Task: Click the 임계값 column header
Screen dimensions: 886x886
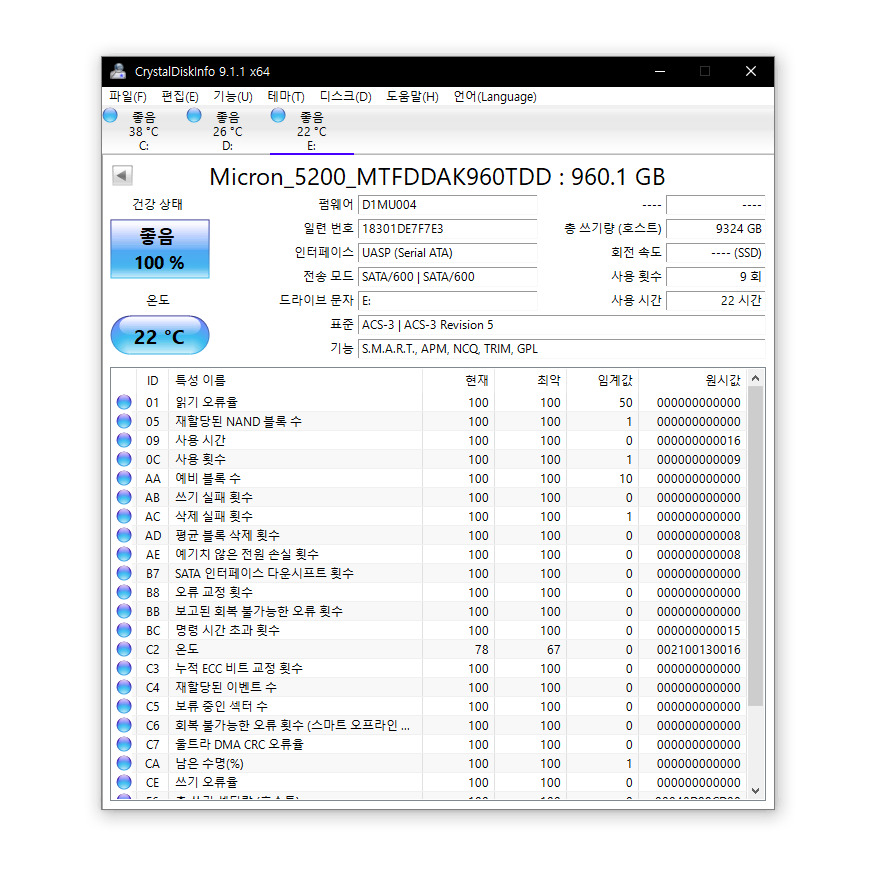Action: coord(602,380)
